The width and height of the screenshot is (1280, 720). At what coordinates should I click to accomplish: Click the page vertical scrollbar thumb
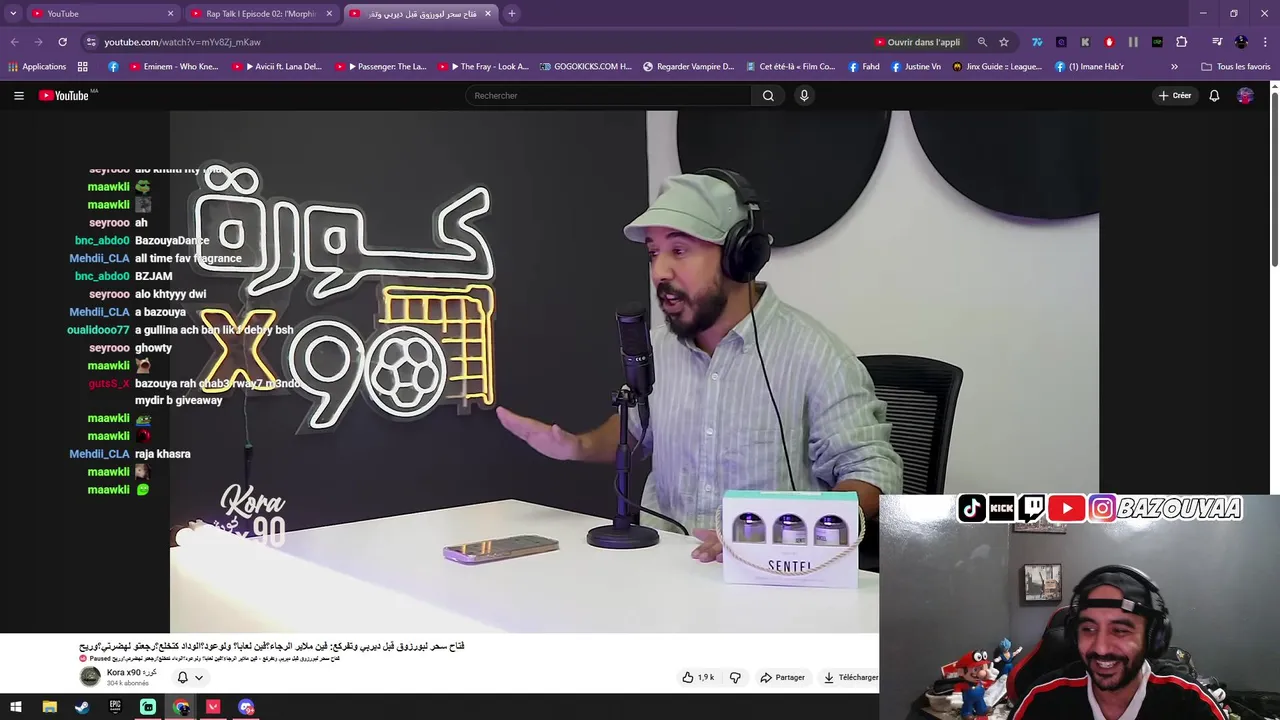1274,180
